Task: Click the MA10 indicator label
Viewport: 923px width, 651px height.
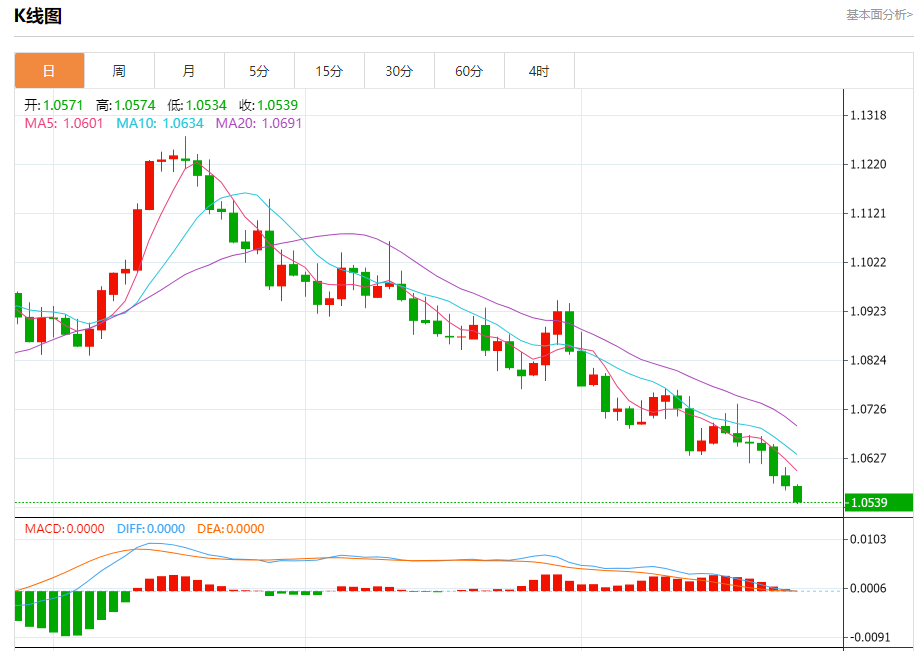Action: click(160, 123)
